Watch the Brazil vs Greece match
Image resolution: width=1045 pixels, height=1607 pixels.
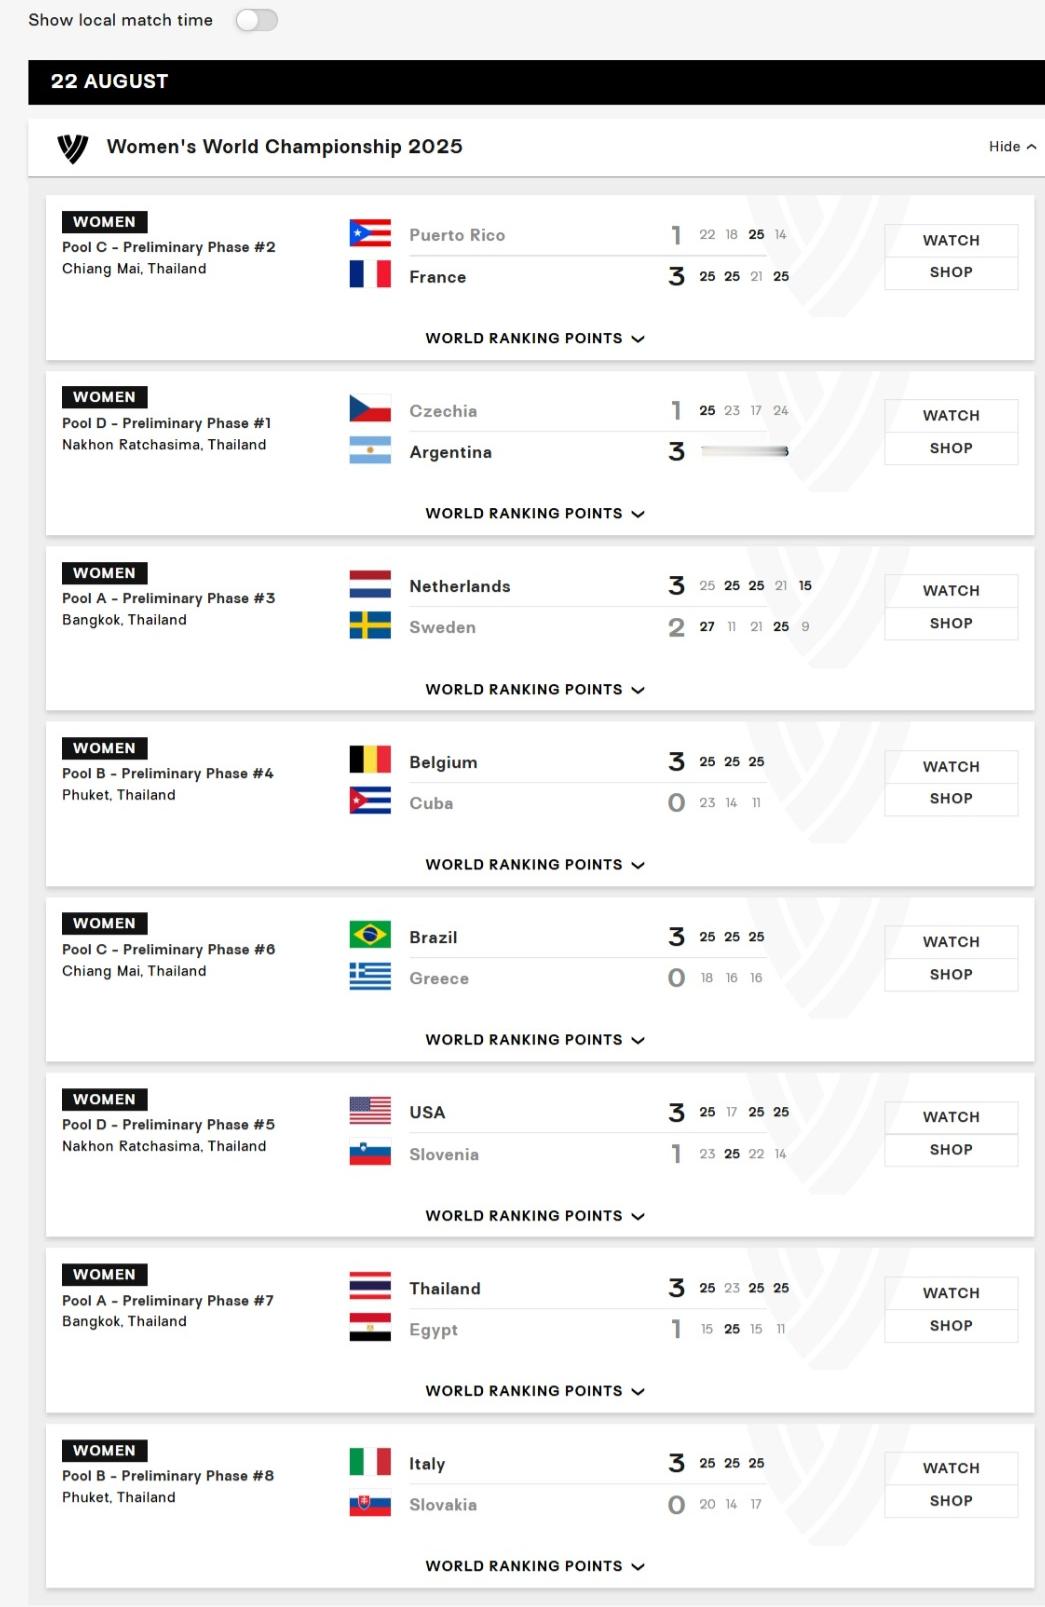[x=951, y=942]
